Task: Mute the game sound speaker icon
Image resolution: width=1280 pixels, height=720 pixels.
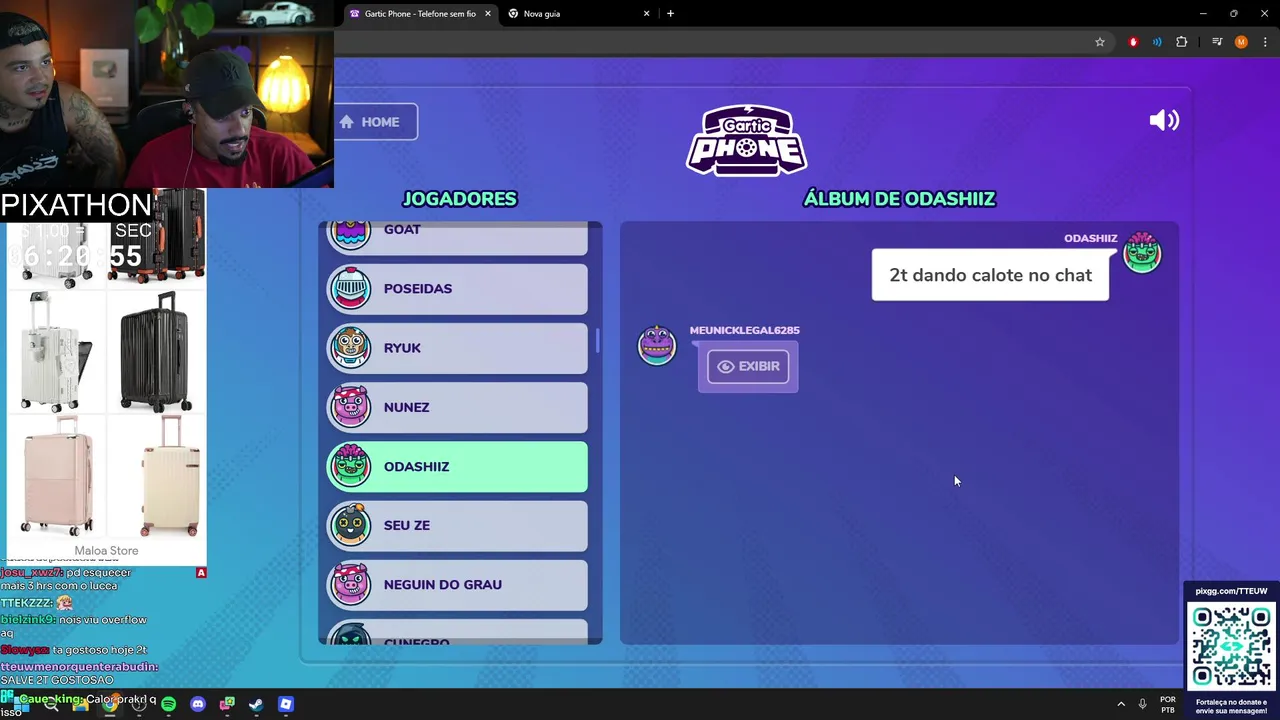Action: click(1164, 121)
